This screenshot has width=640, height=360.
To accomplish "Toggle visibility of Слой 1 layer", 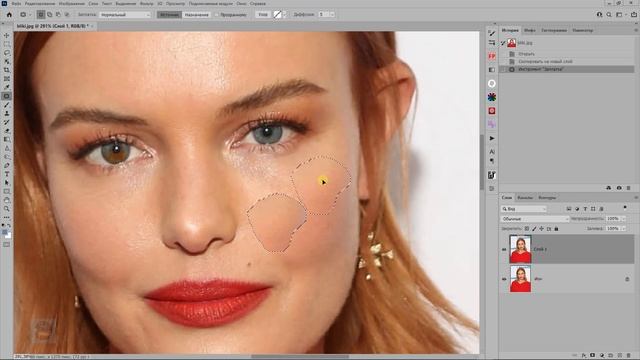I will tap(504, 249).
